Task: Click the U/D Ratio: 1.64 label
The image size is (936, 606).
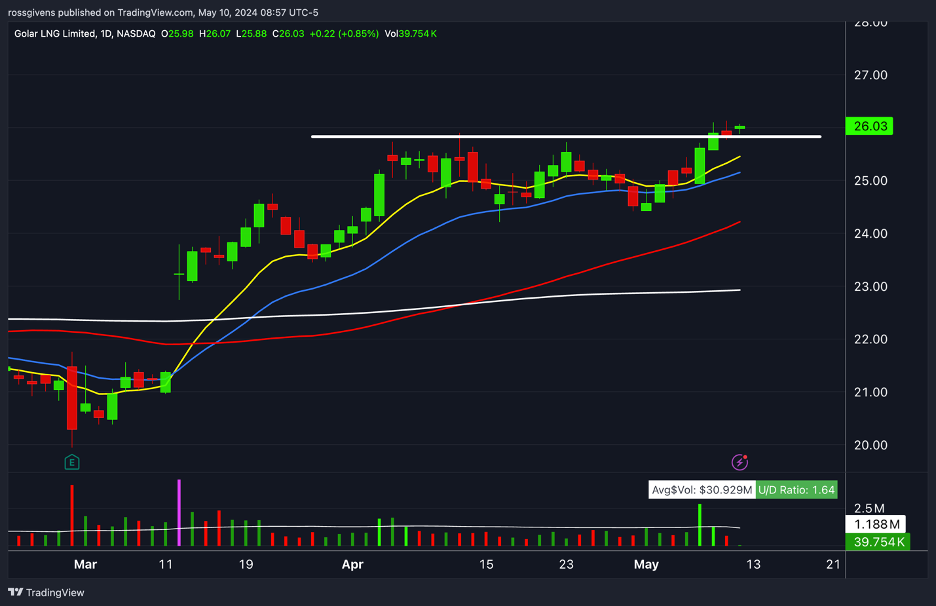Action: [x=796, y=490]
